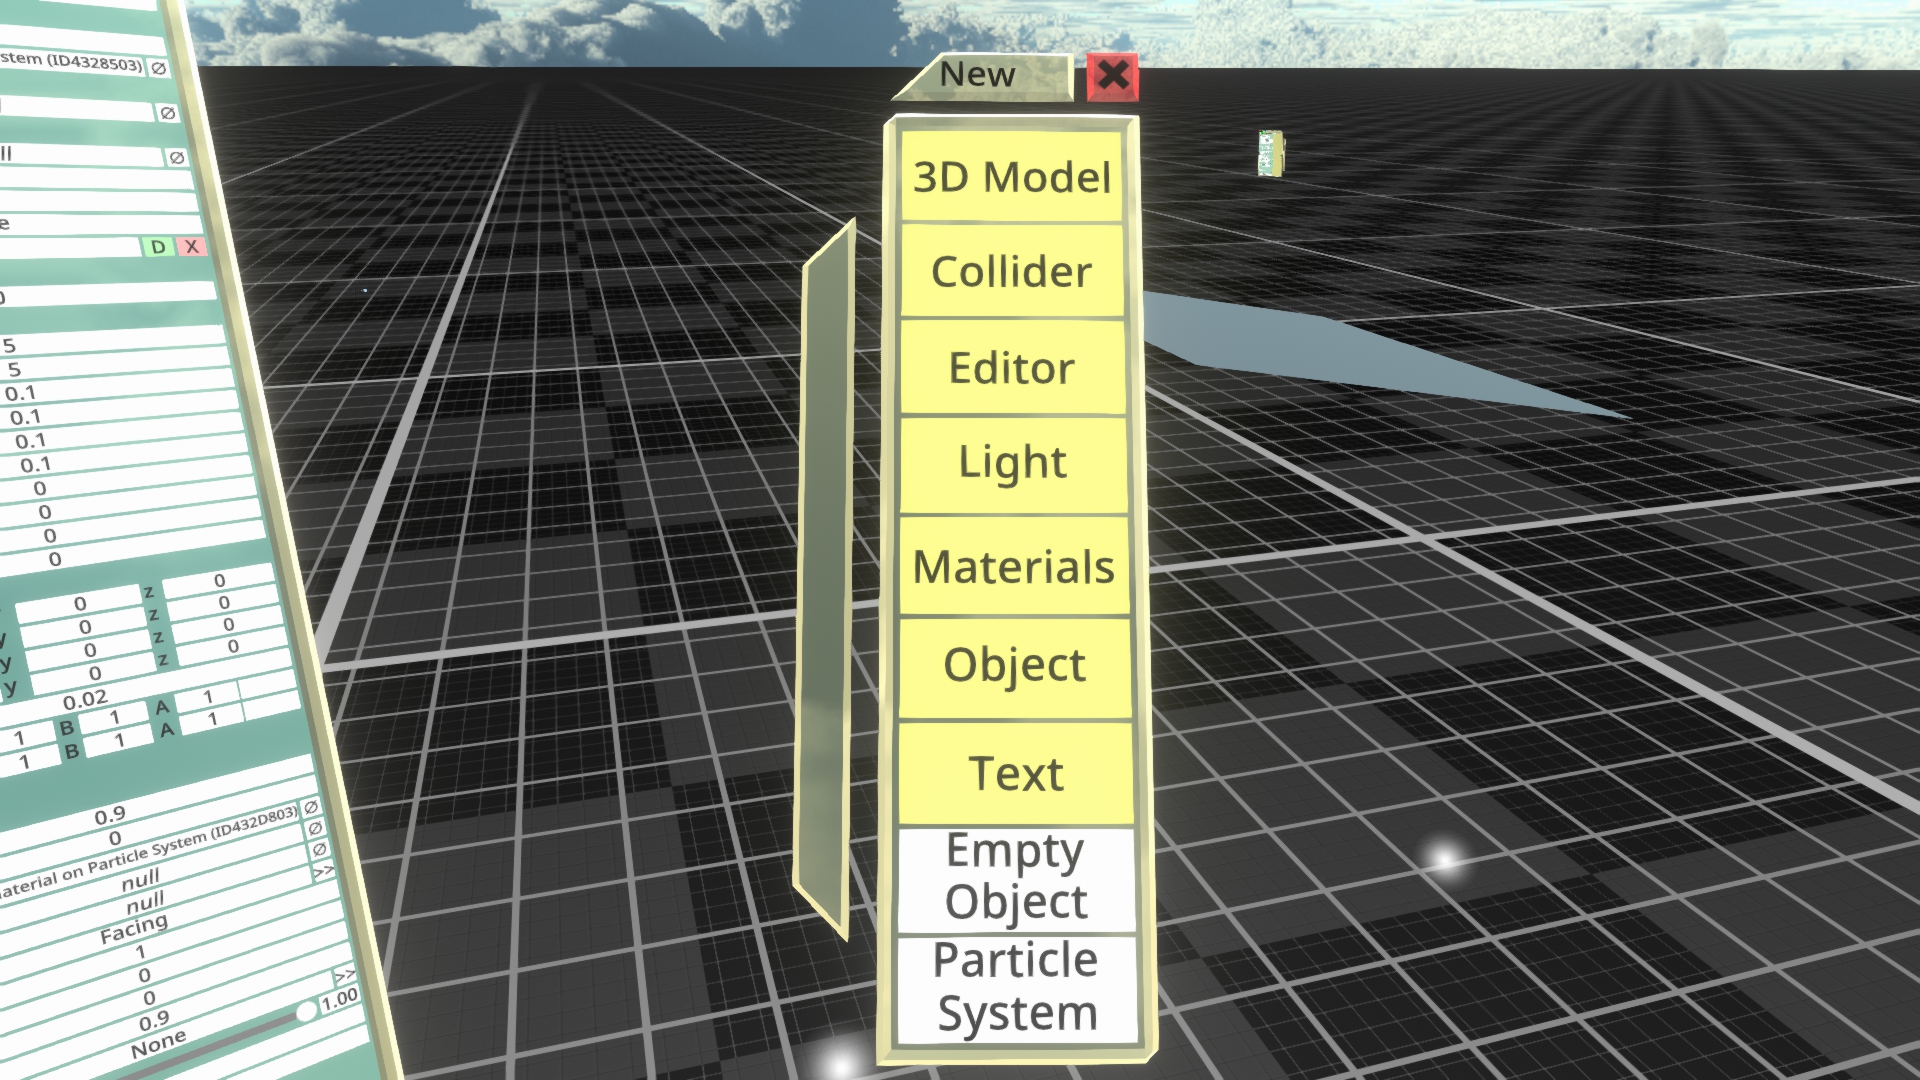The height and width of the screenshot is (1080, 1920).
Task: Clear the Material on Particle System reference
Action: [x=319, y=849]
